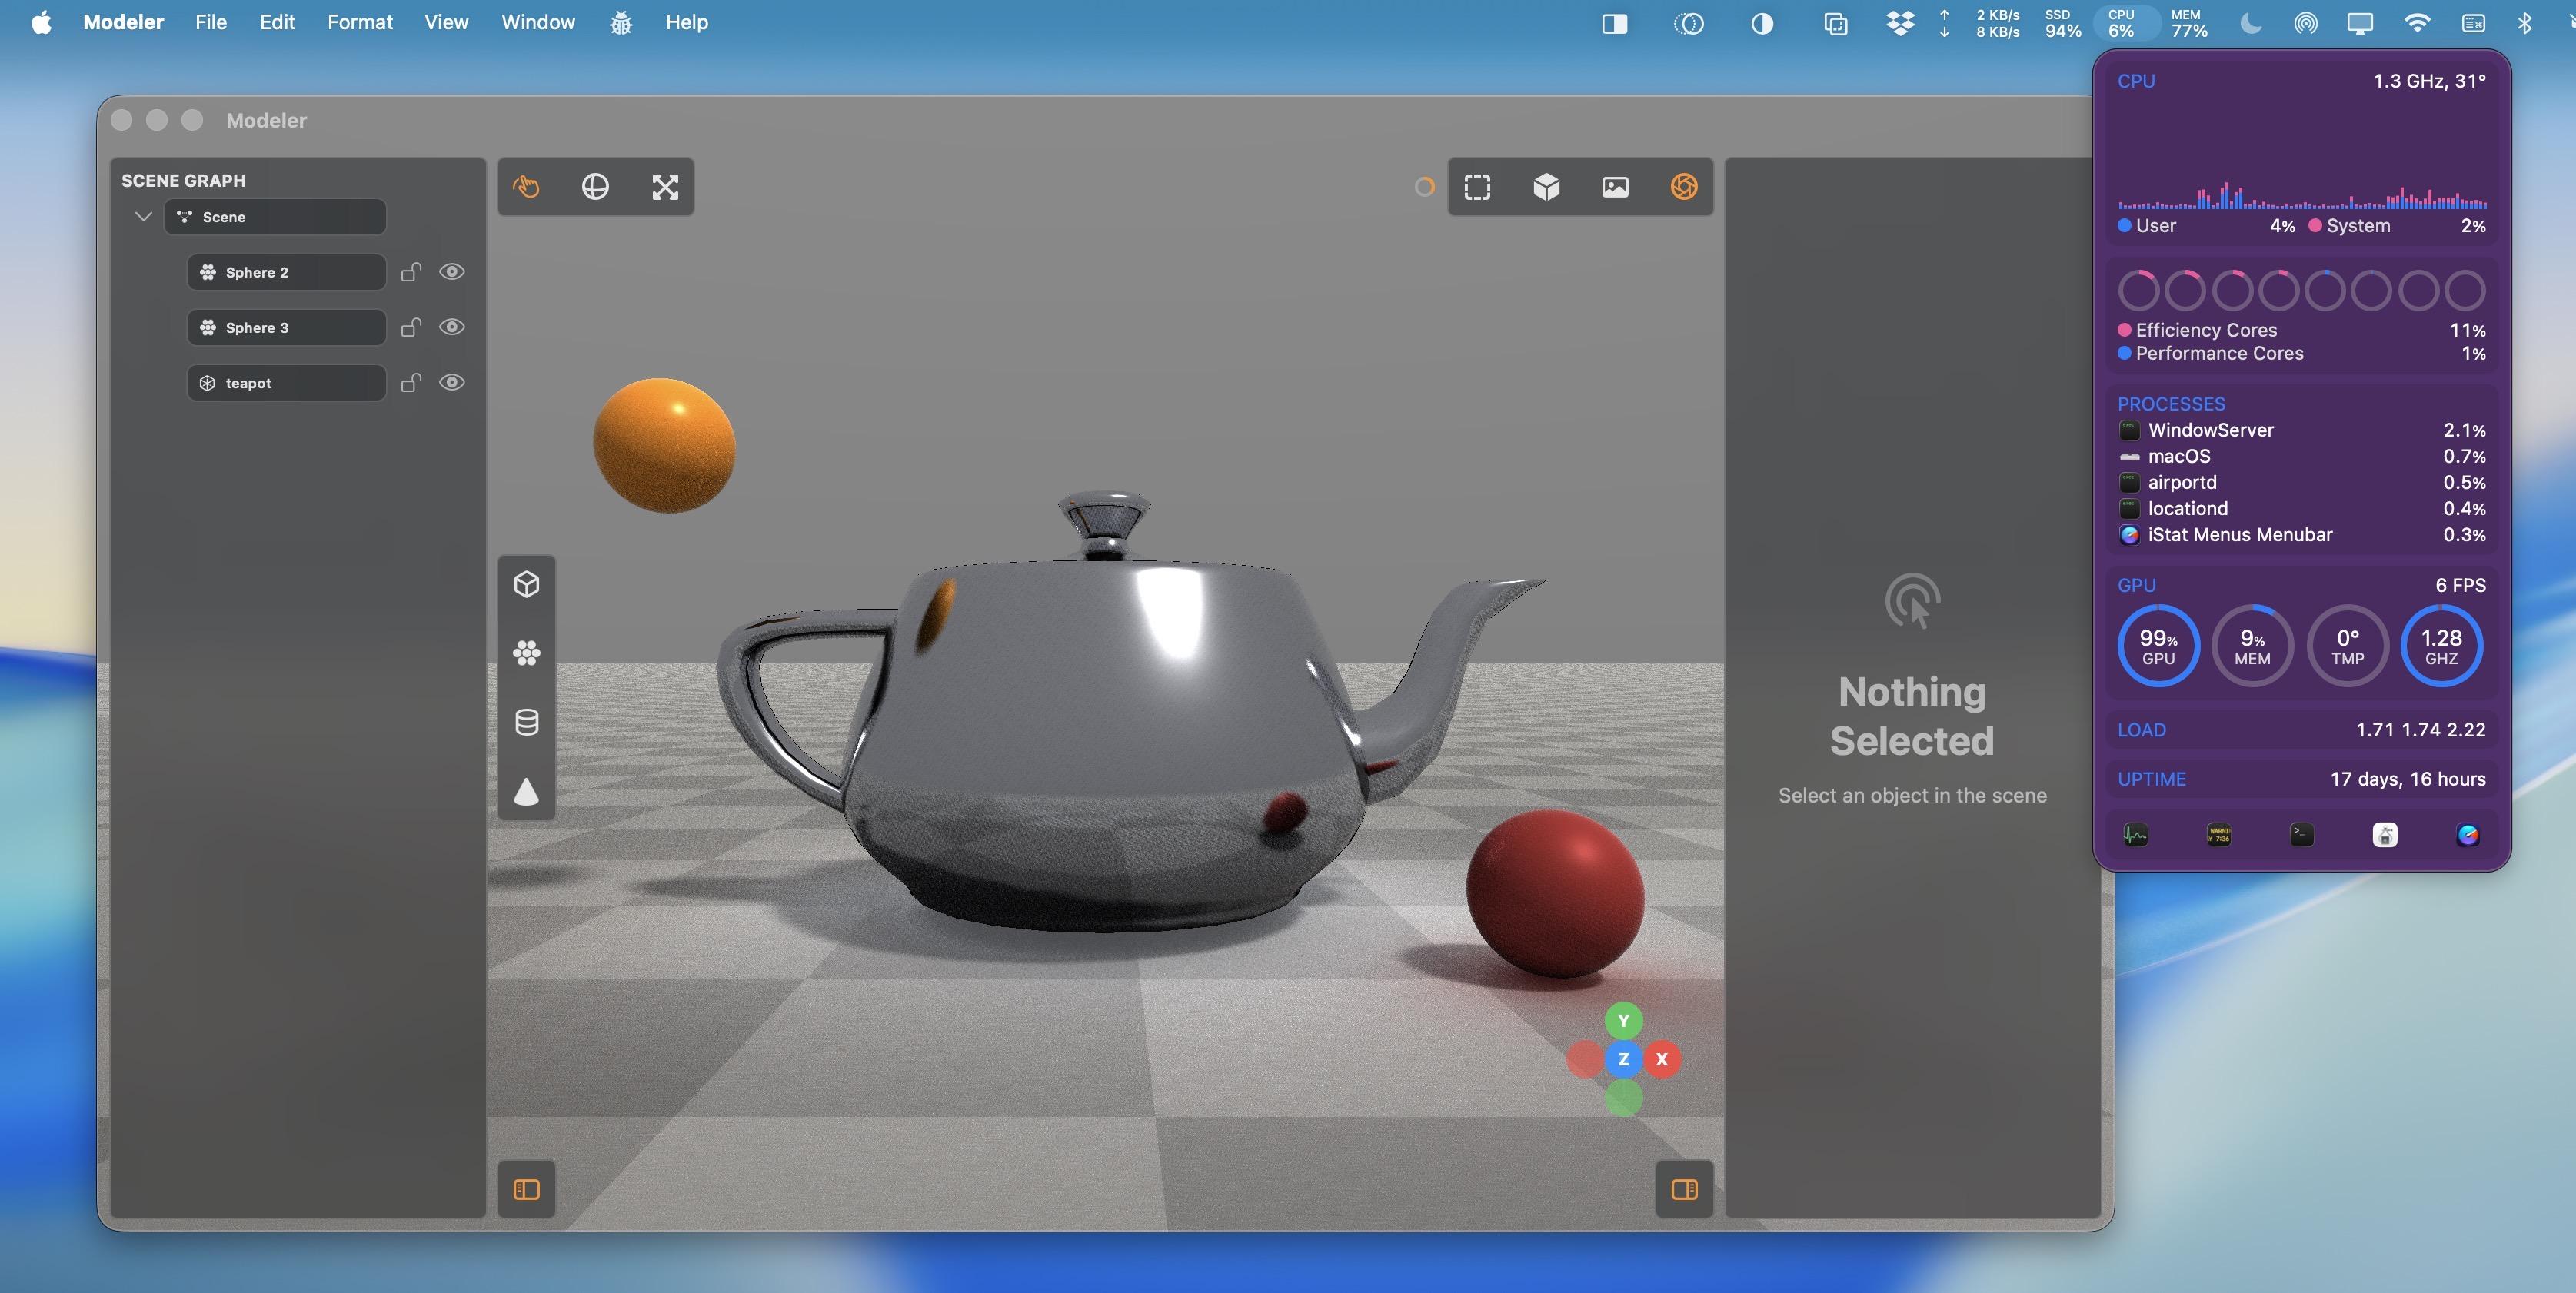Open the image render view mode
Viewport: 2576px width, 1293px height.
tap(1615, 186)
